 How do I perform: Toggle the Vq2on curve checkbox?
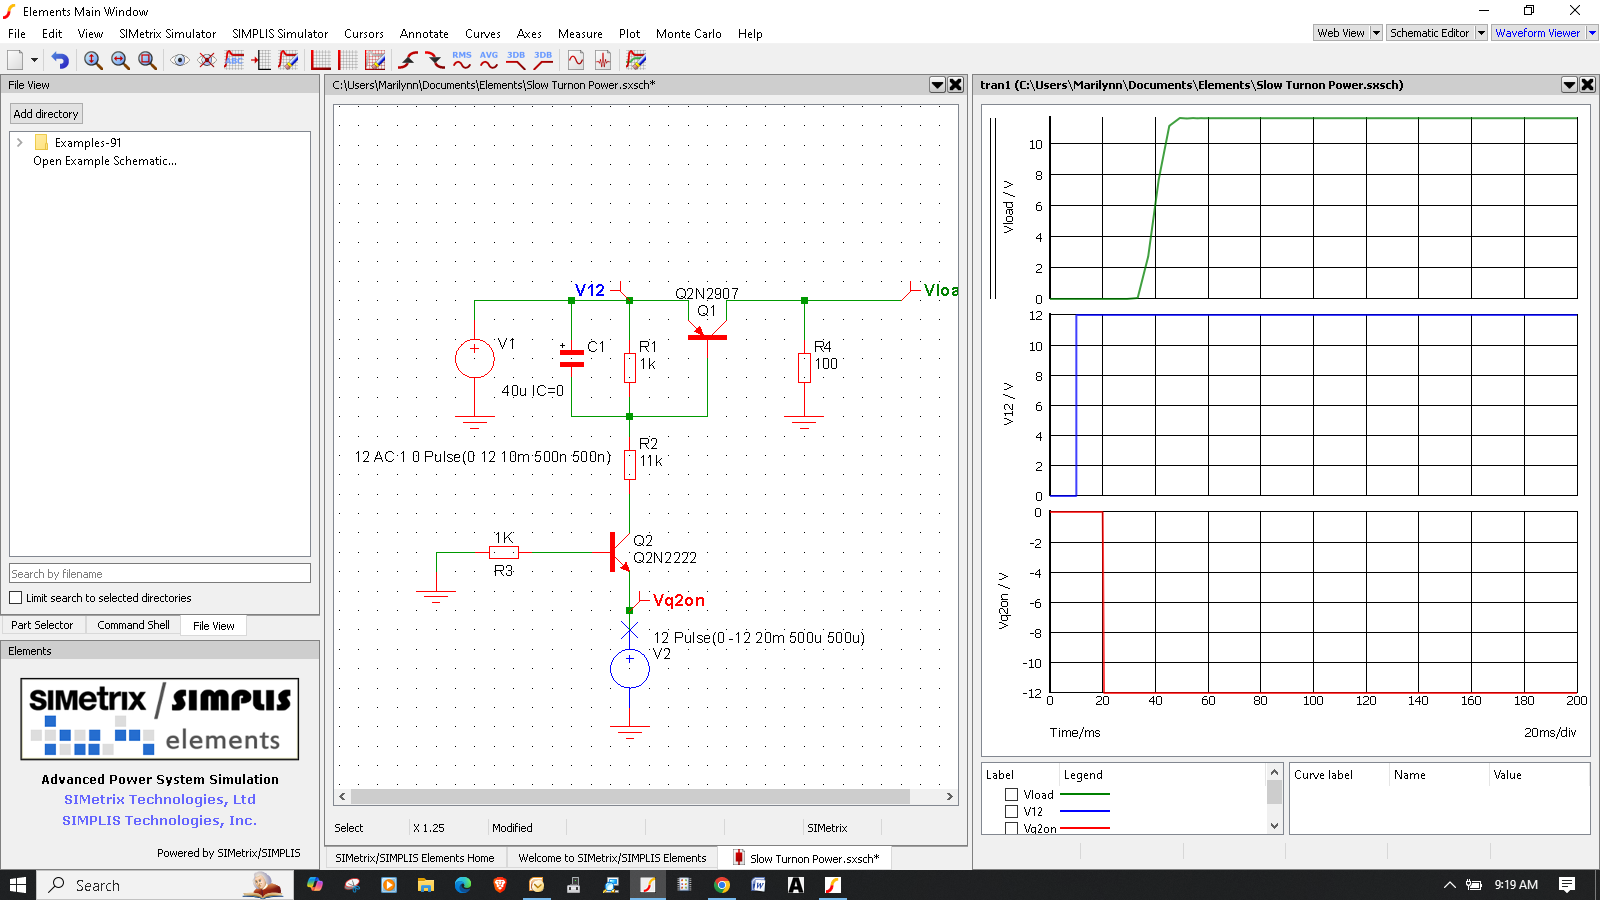tap(1012, 828)
